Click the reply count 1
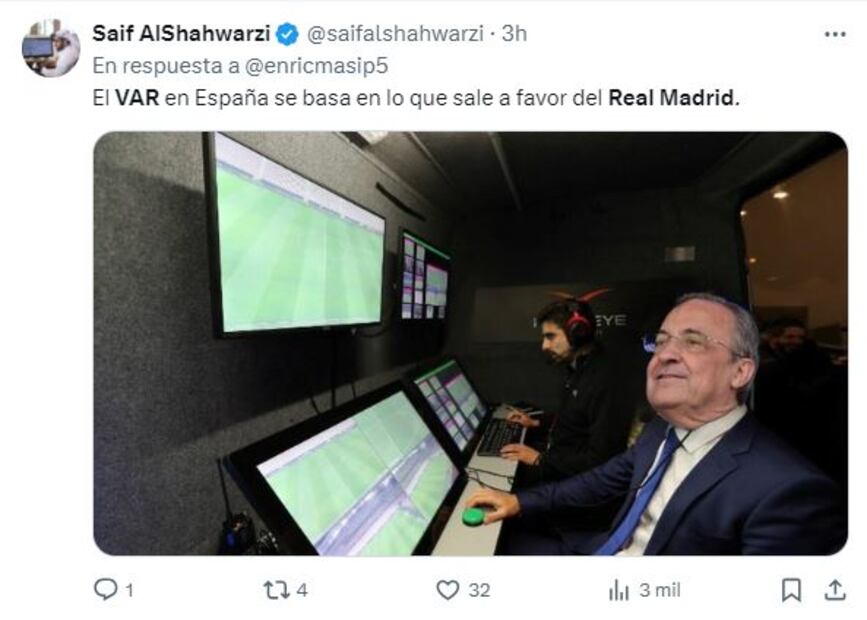 tap(129, 591)
